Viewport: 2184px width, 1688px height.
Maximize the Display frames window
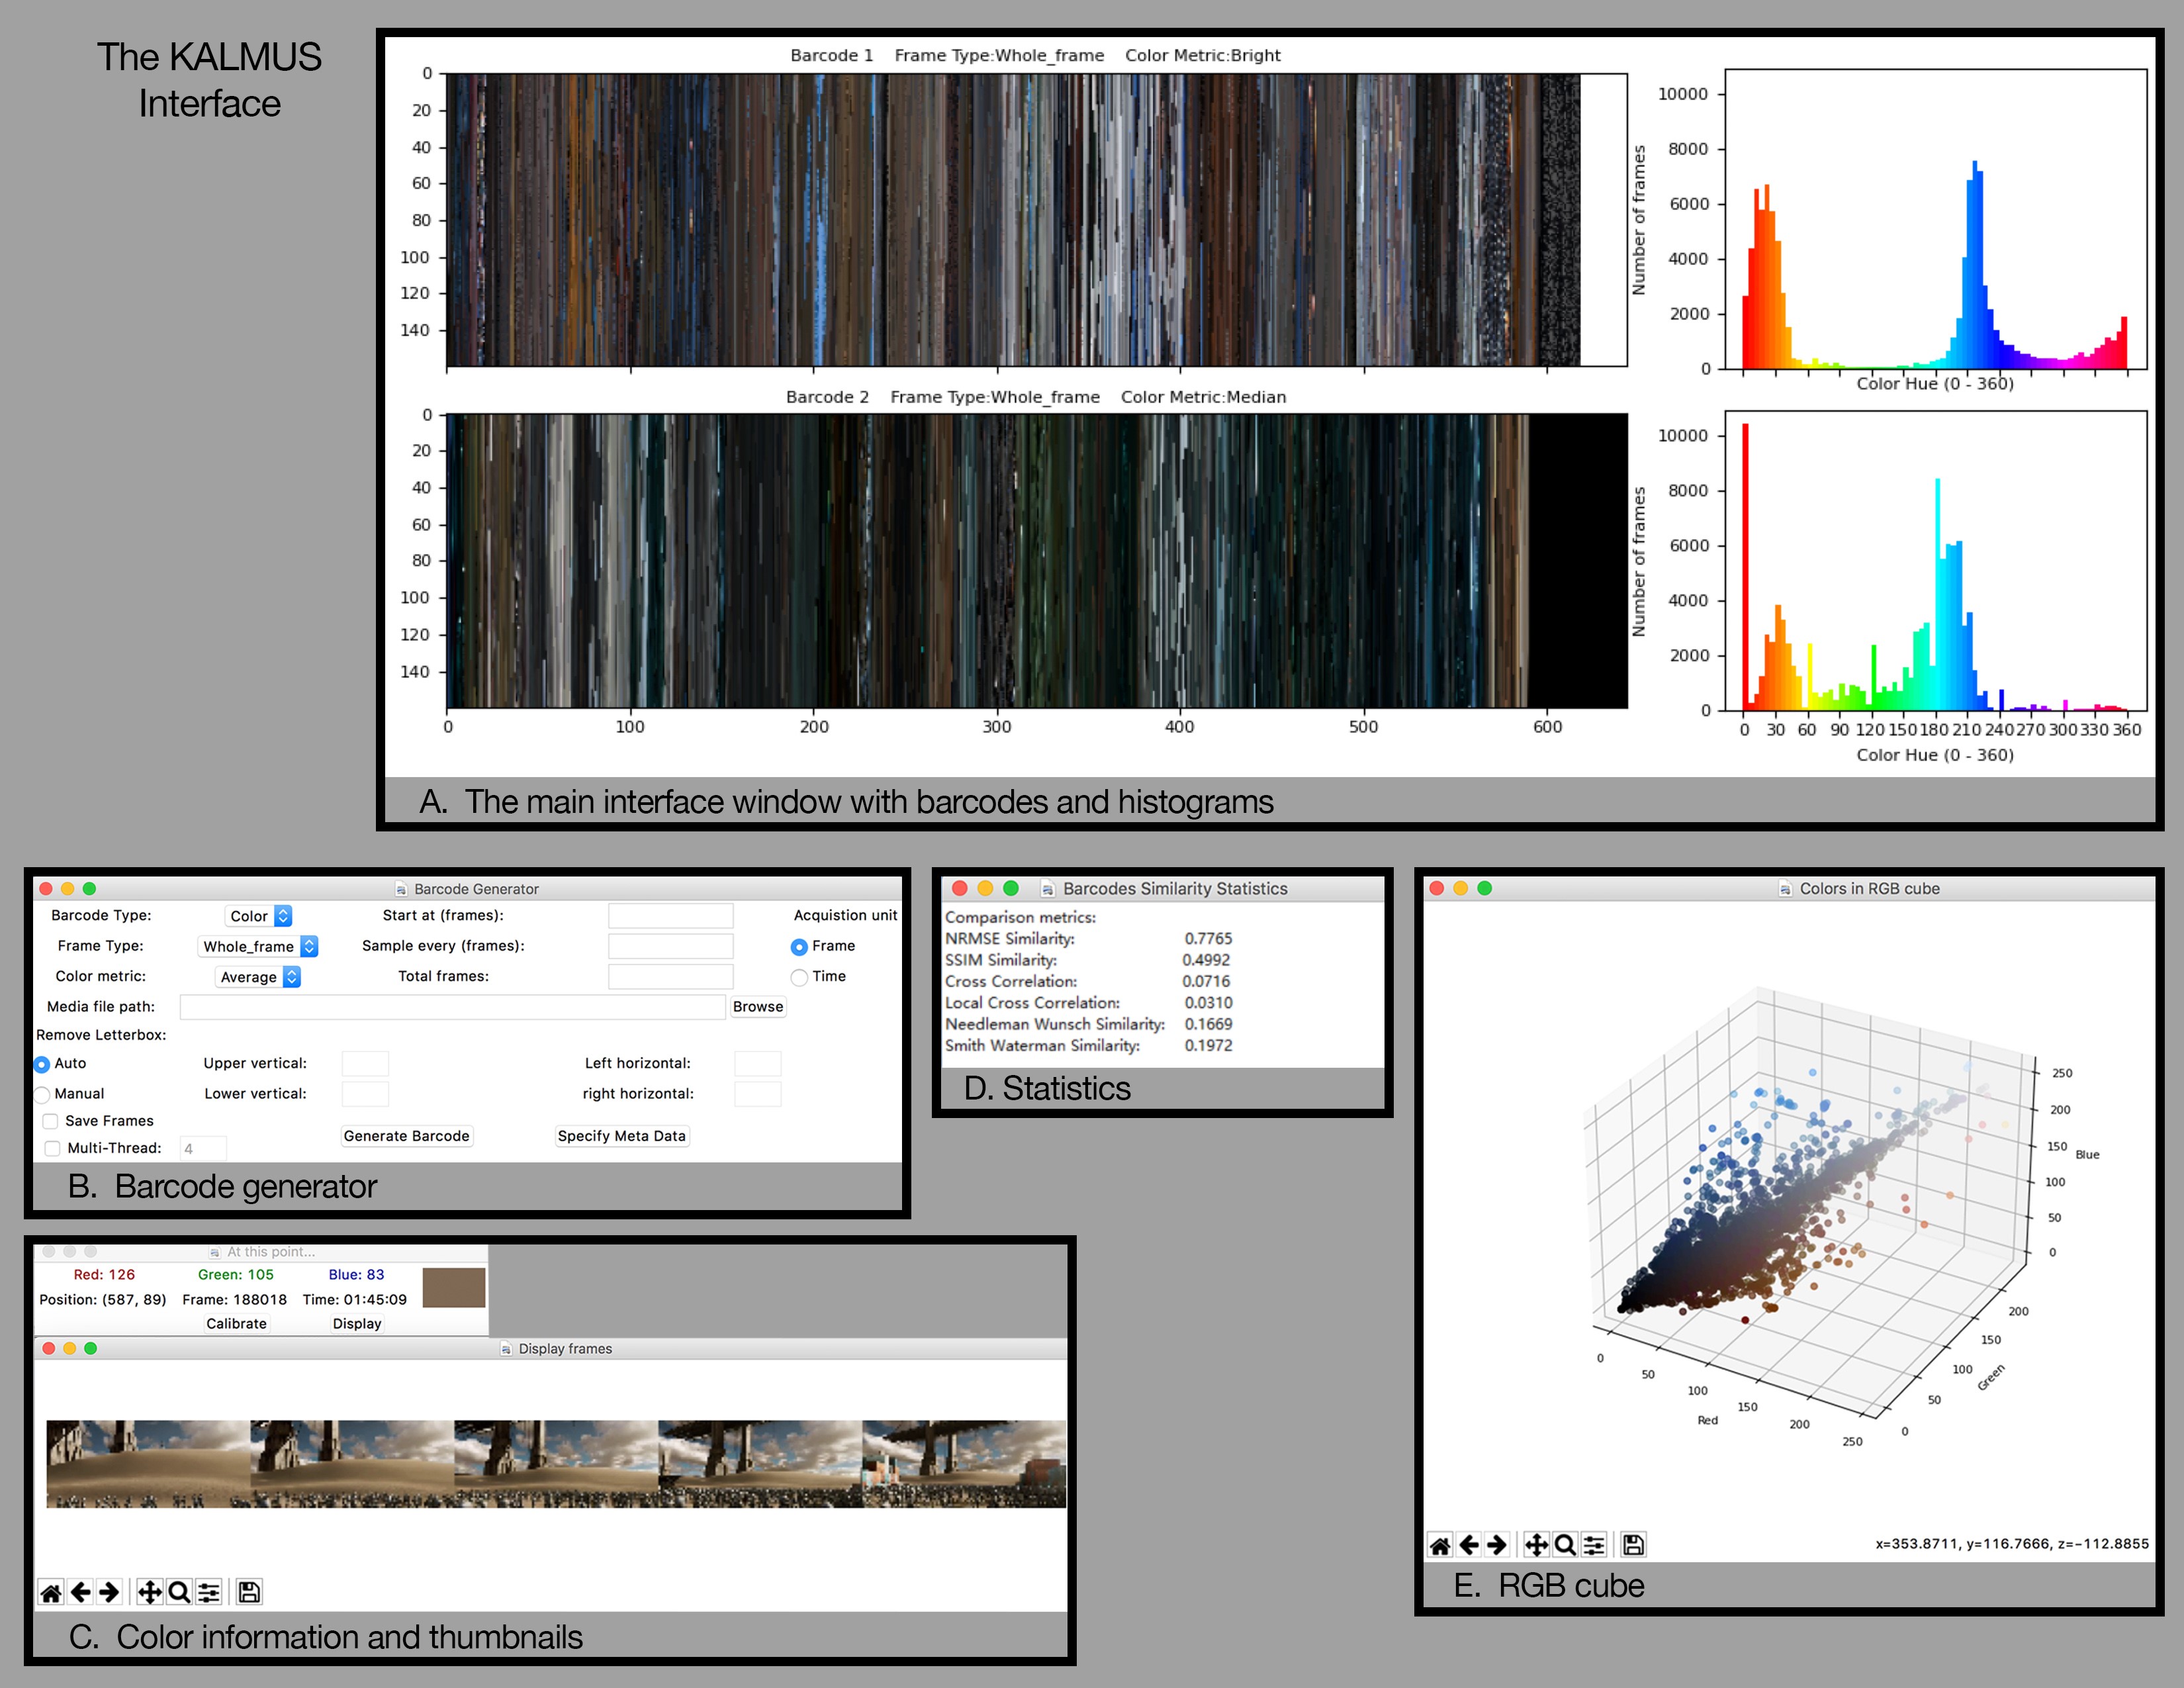click(91, 1348)
